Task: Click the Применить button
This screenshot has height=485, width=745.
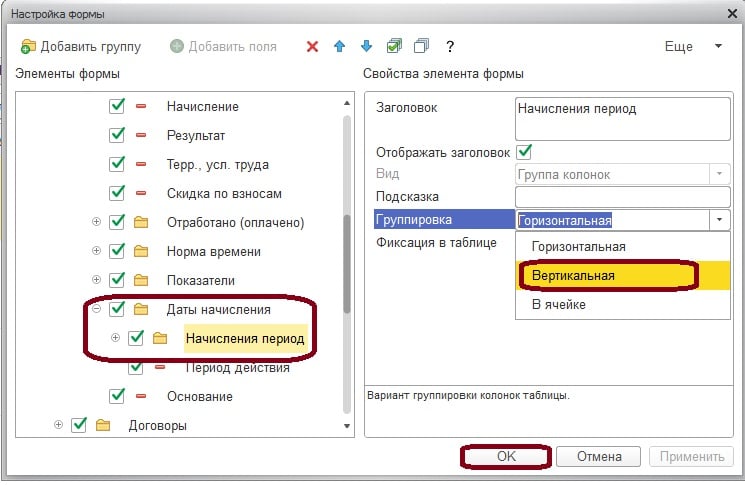Action: 692,456
